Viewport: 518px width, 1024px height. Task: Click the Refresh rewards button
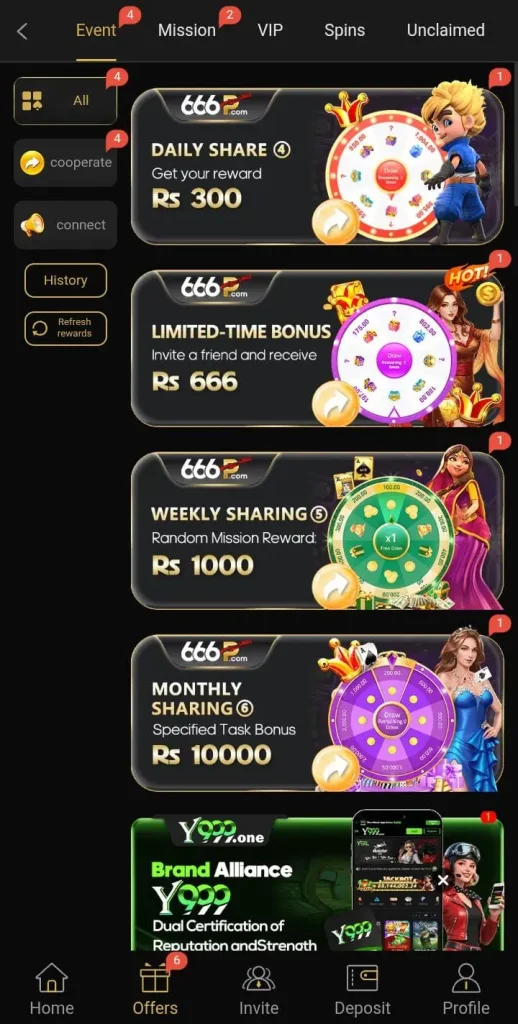tap(65, 328)
